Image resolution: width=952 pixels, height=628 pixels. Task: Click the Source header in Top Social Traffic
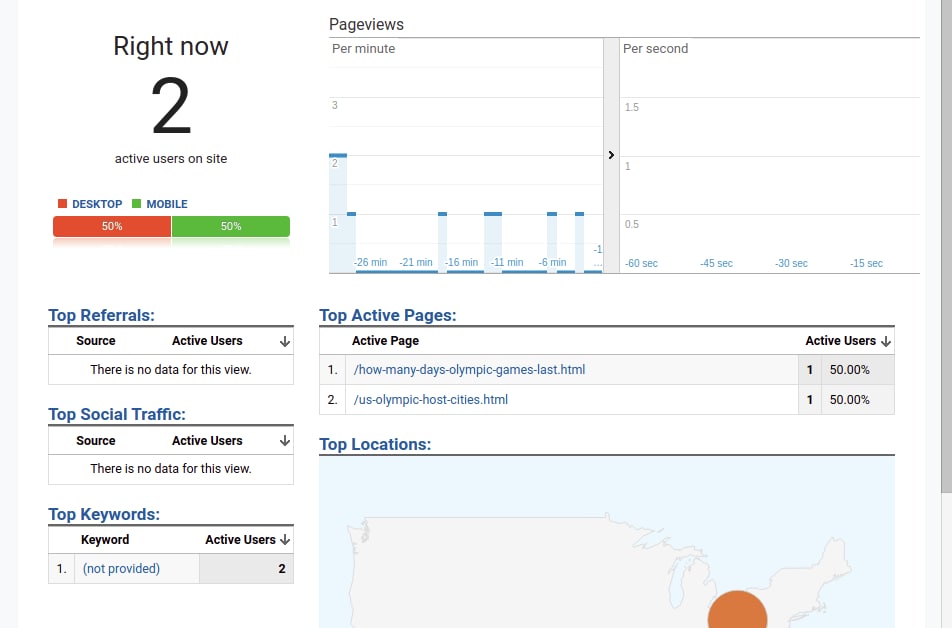tap(96, 440)
